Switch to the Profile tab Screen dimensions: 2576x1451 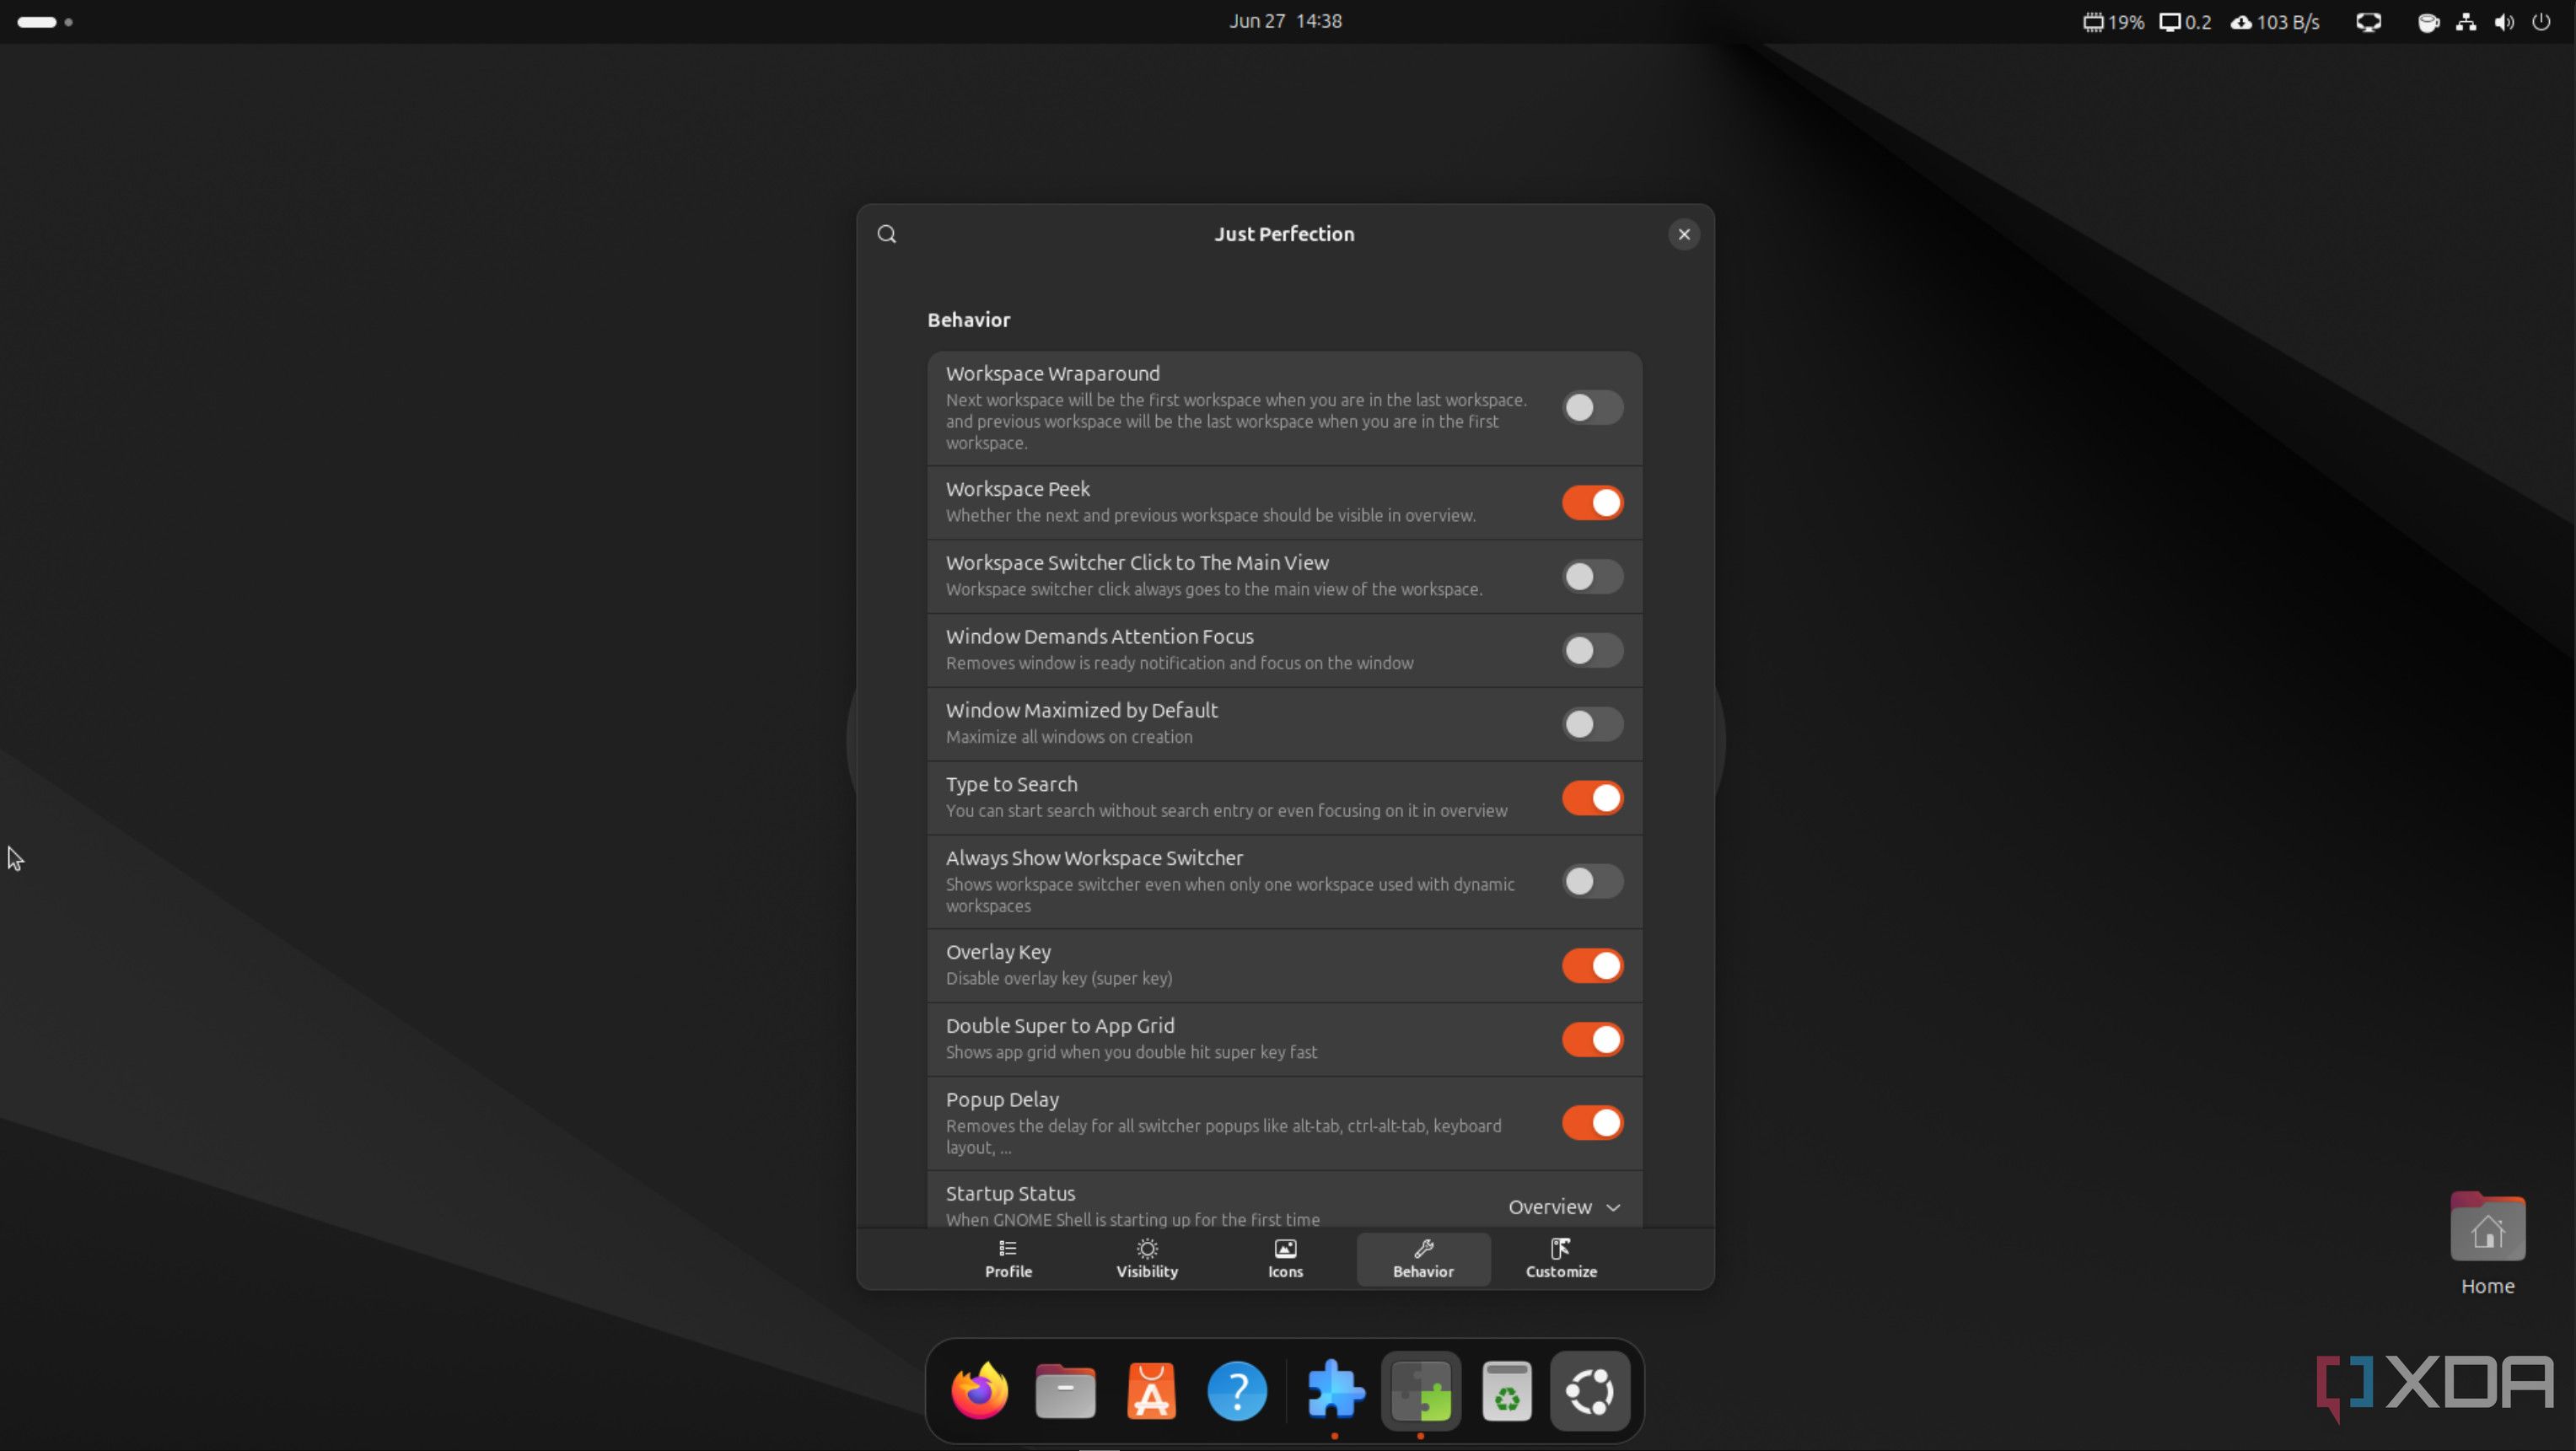[x=1008, y=1259]
